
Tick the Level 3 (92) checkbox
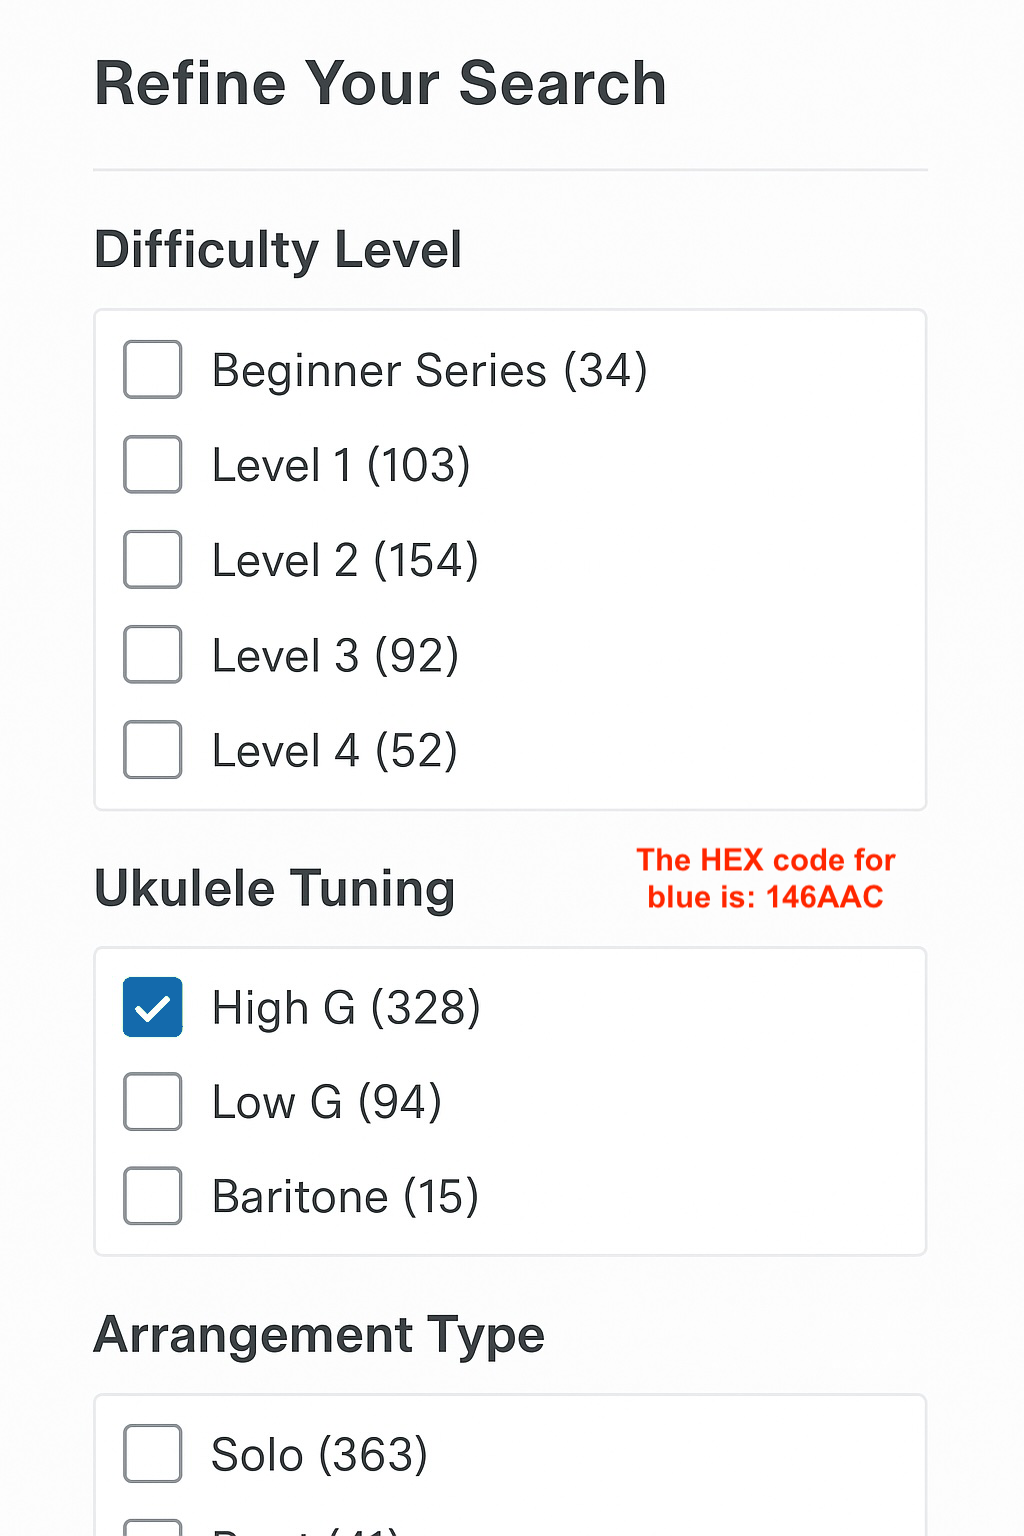tap(152, 654)
